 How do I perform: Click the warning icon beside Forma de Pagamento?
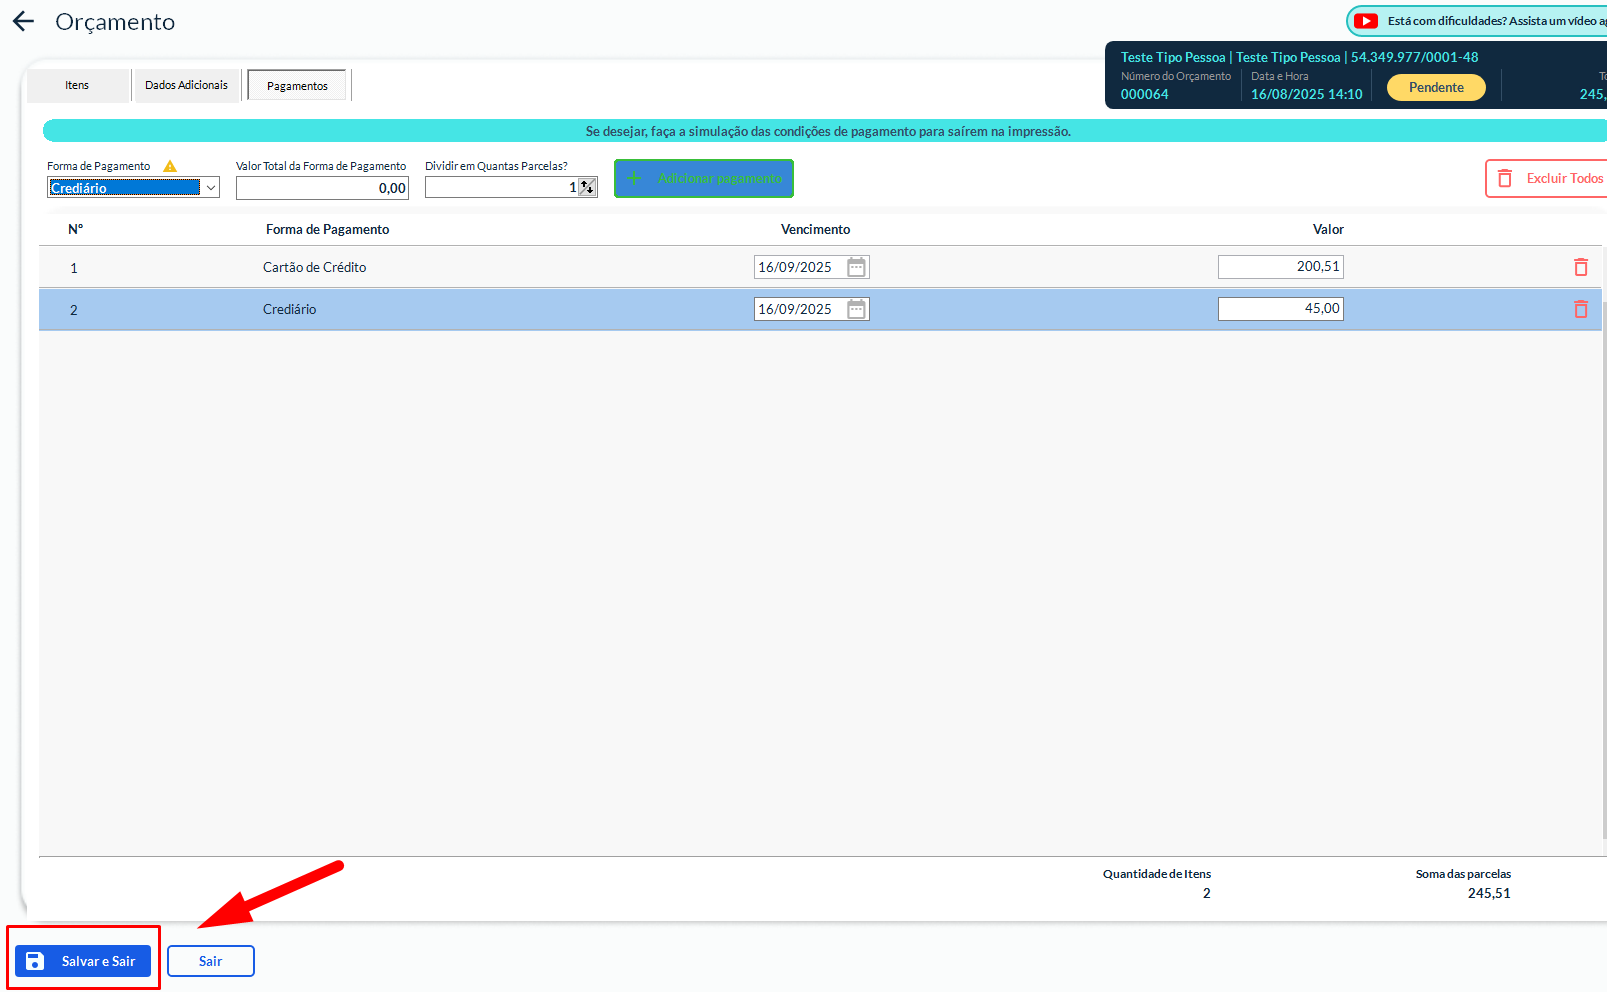[170, 166]
